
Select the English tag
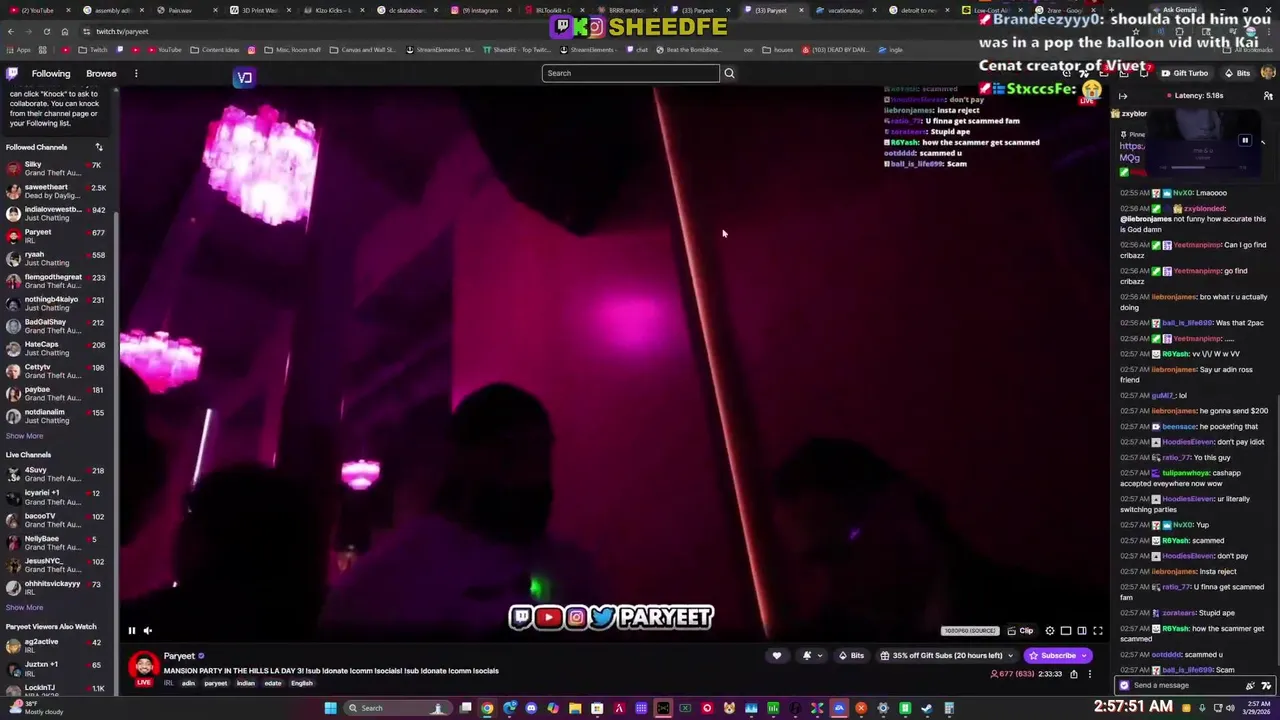pyautogui.click(x=302, y=683)
